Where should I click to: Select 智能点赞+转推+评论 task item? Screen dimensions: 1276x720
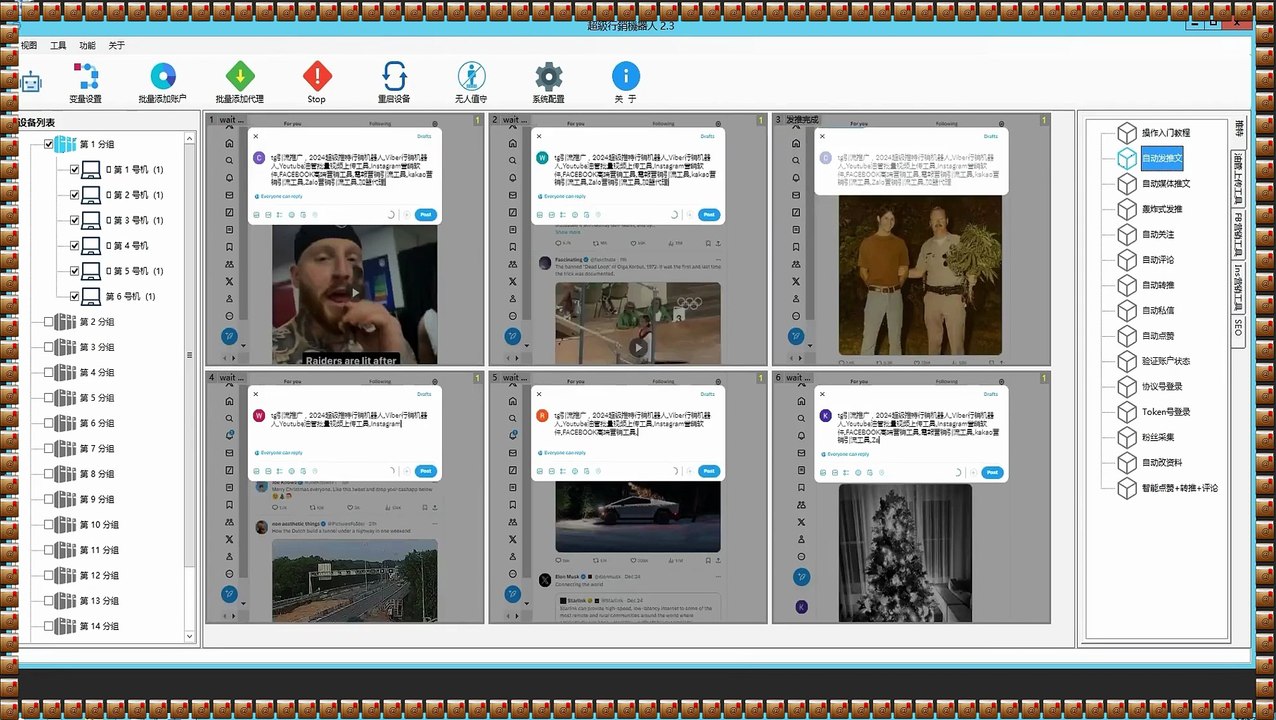[1180, 488]
